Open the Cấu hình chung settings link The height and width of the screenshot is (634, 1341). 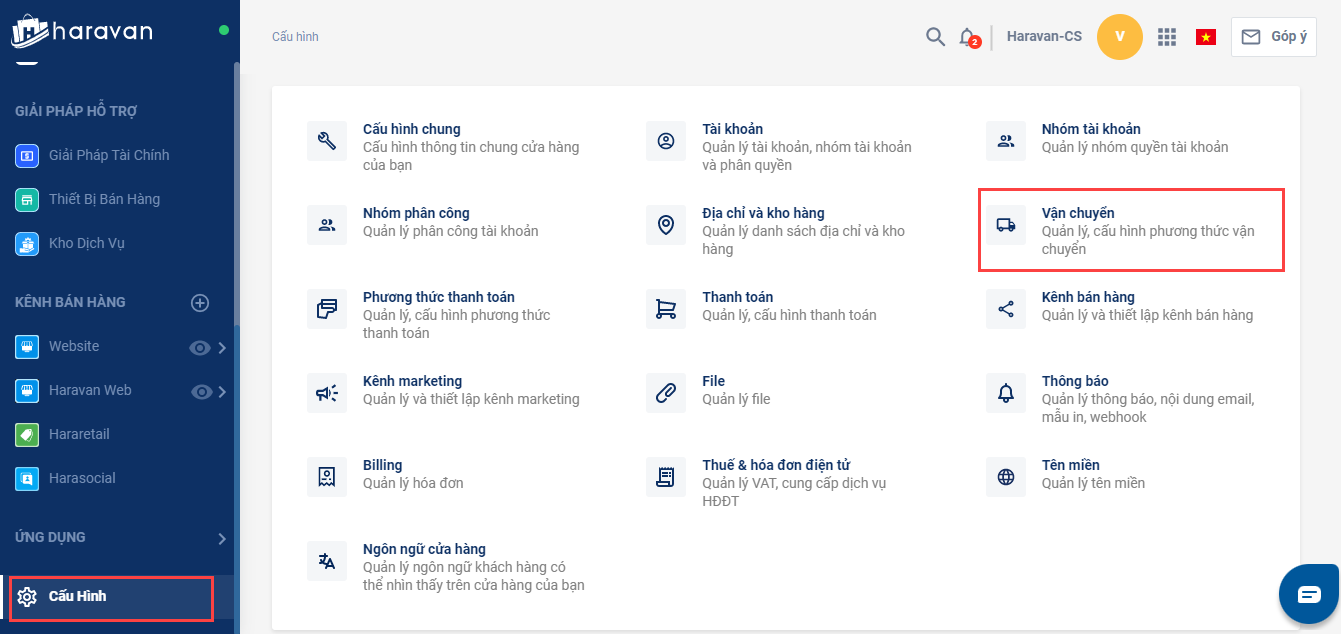(412, 129)
